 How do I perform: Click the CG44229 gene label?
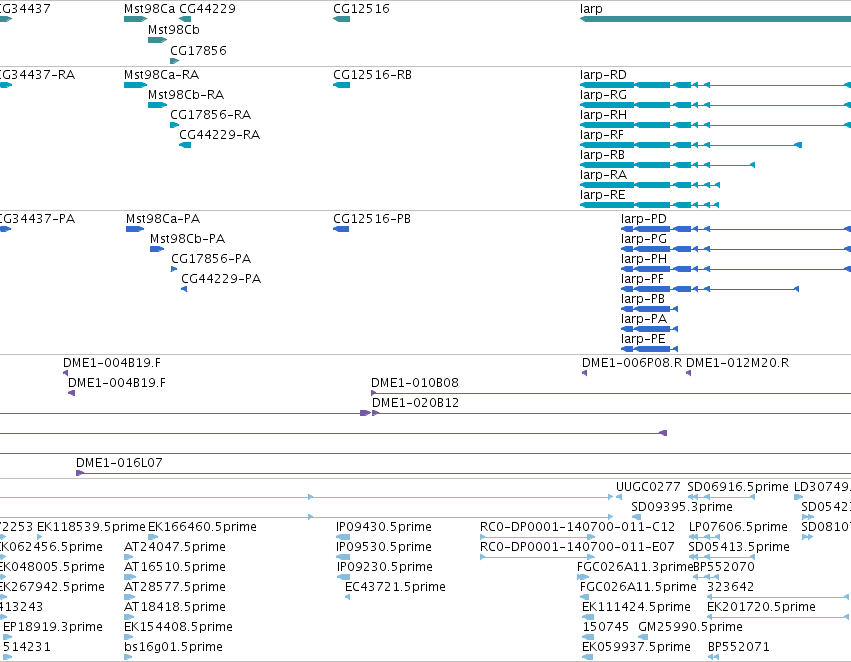[207, 9]
